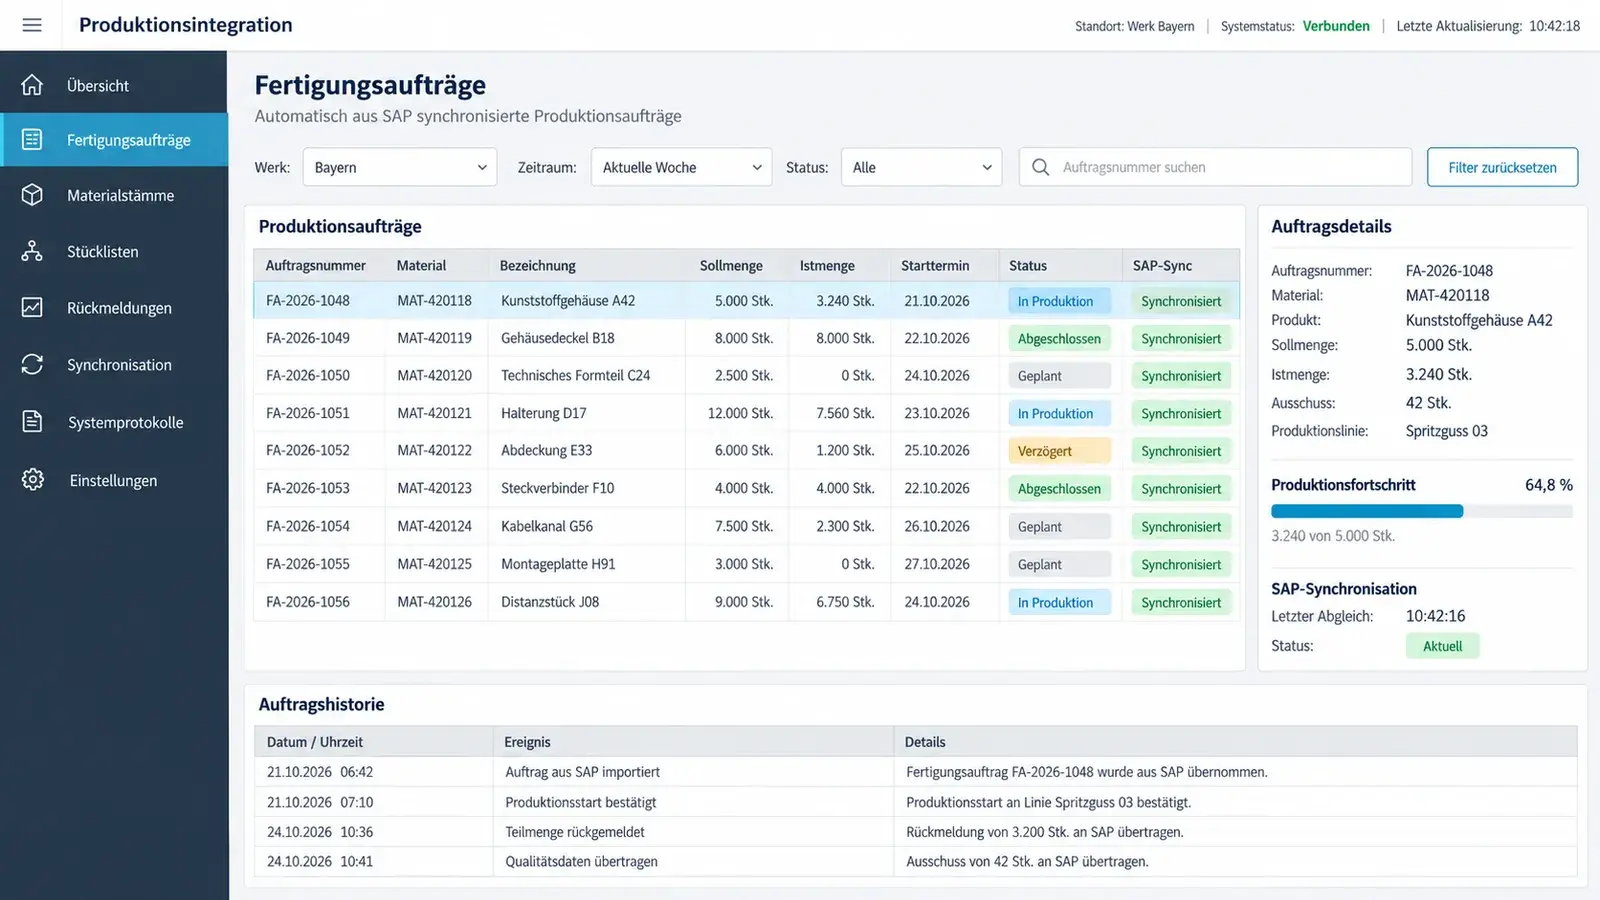Screen dimensions: 1600x900
Task: Click Filter zurücksetzen button
Action: (1502, 167)
